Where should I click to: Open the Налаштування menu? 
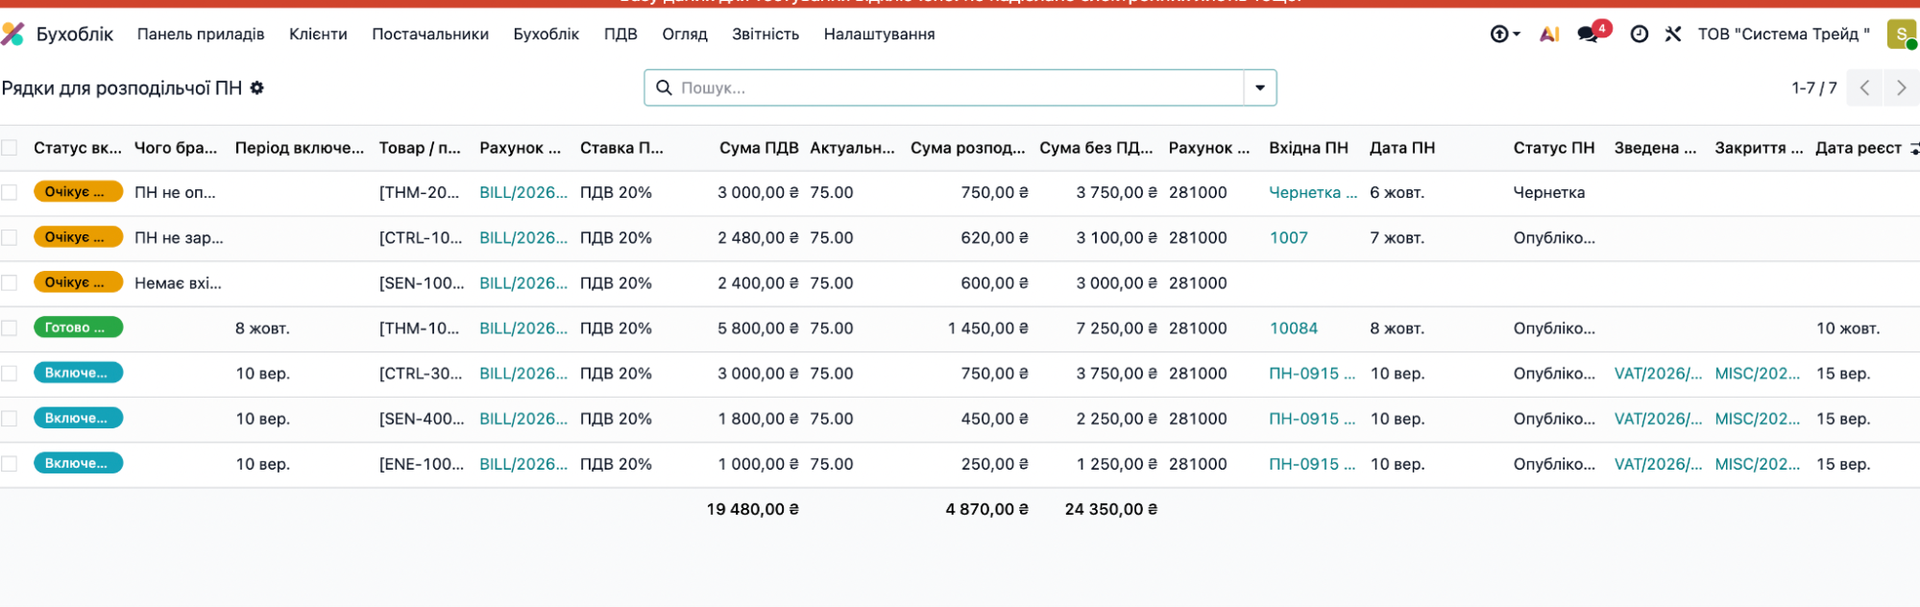point(879,34)
